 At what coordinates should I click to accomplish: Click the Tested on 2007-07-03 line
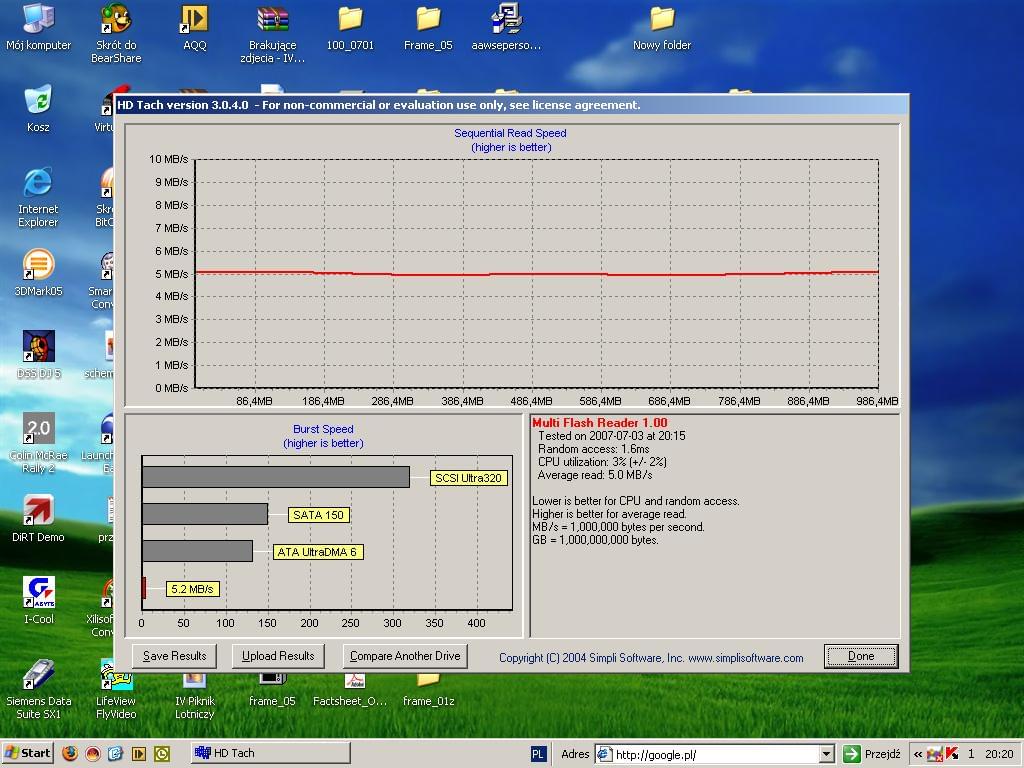tap(611, 436)
